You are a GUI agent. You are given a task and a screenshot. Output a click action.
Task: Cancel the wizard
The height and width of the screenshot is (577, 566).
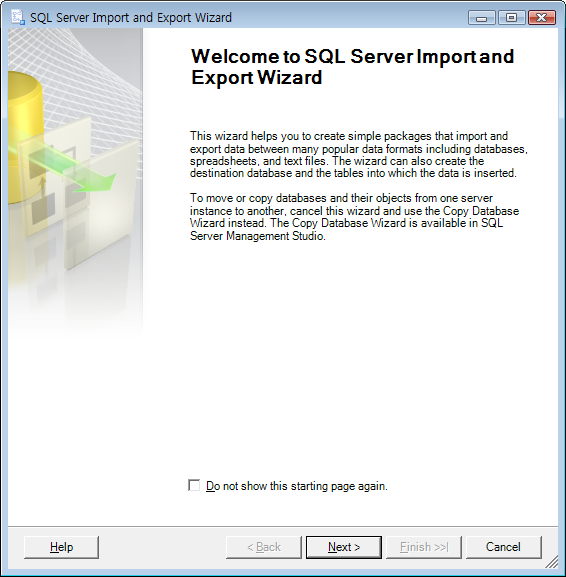pos(503,547)
